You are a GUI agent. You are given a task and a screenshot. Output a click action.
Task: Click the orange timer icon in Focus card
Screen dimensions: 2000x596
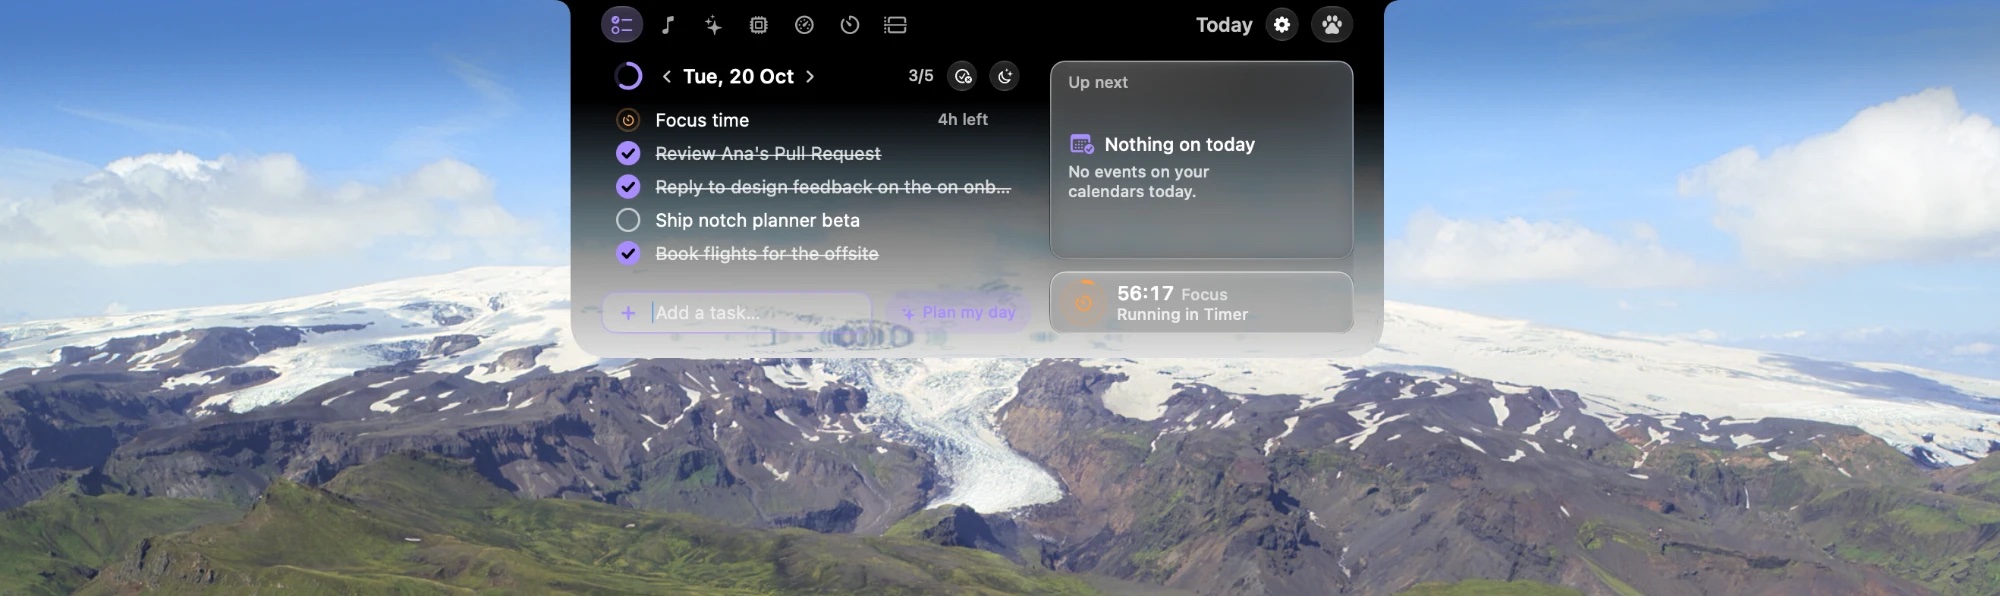point(1084,302)
